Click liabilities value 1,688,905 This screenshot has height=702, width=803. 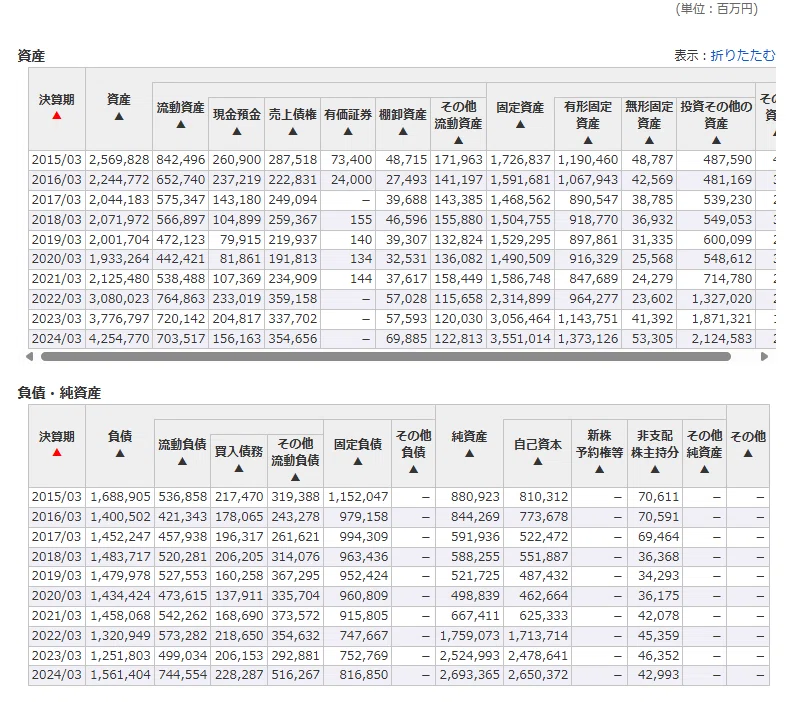click(120, 497)
